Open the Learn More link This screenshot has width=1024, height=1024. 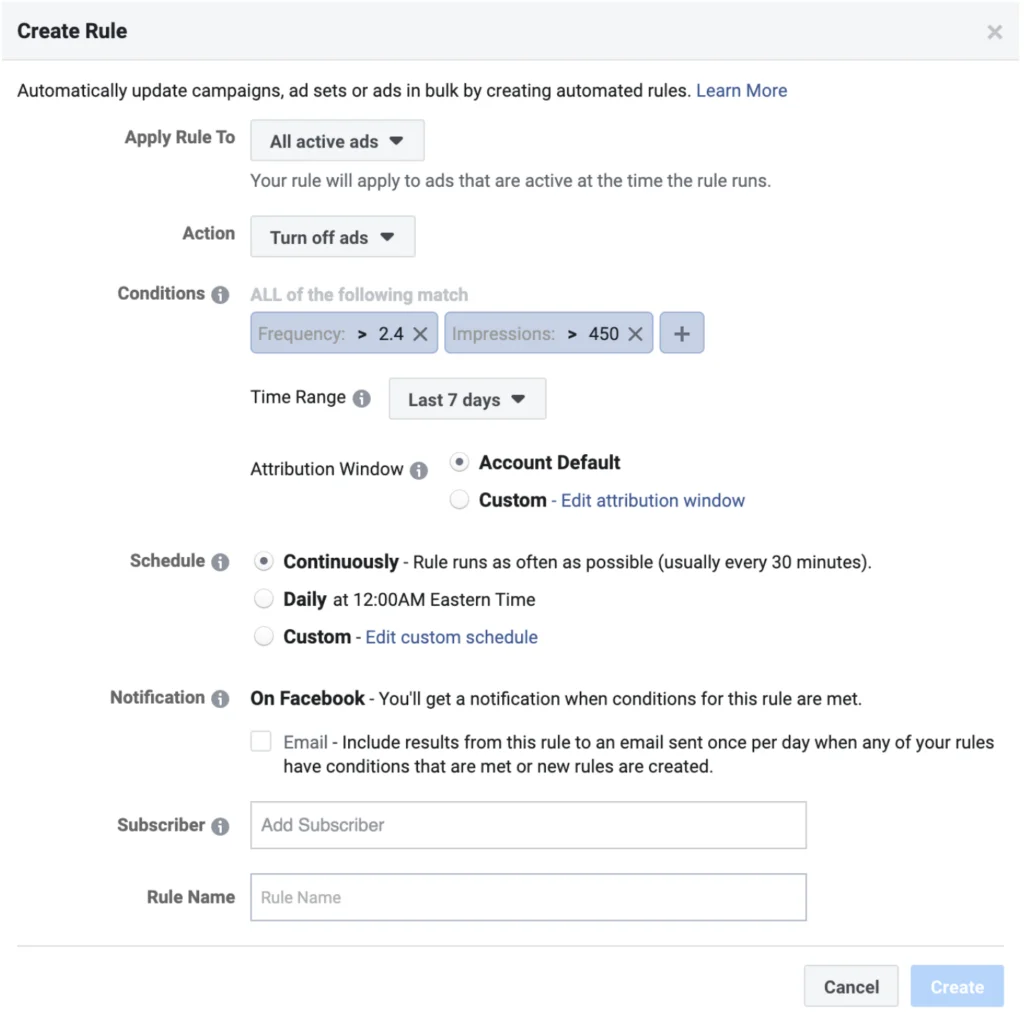741,90
